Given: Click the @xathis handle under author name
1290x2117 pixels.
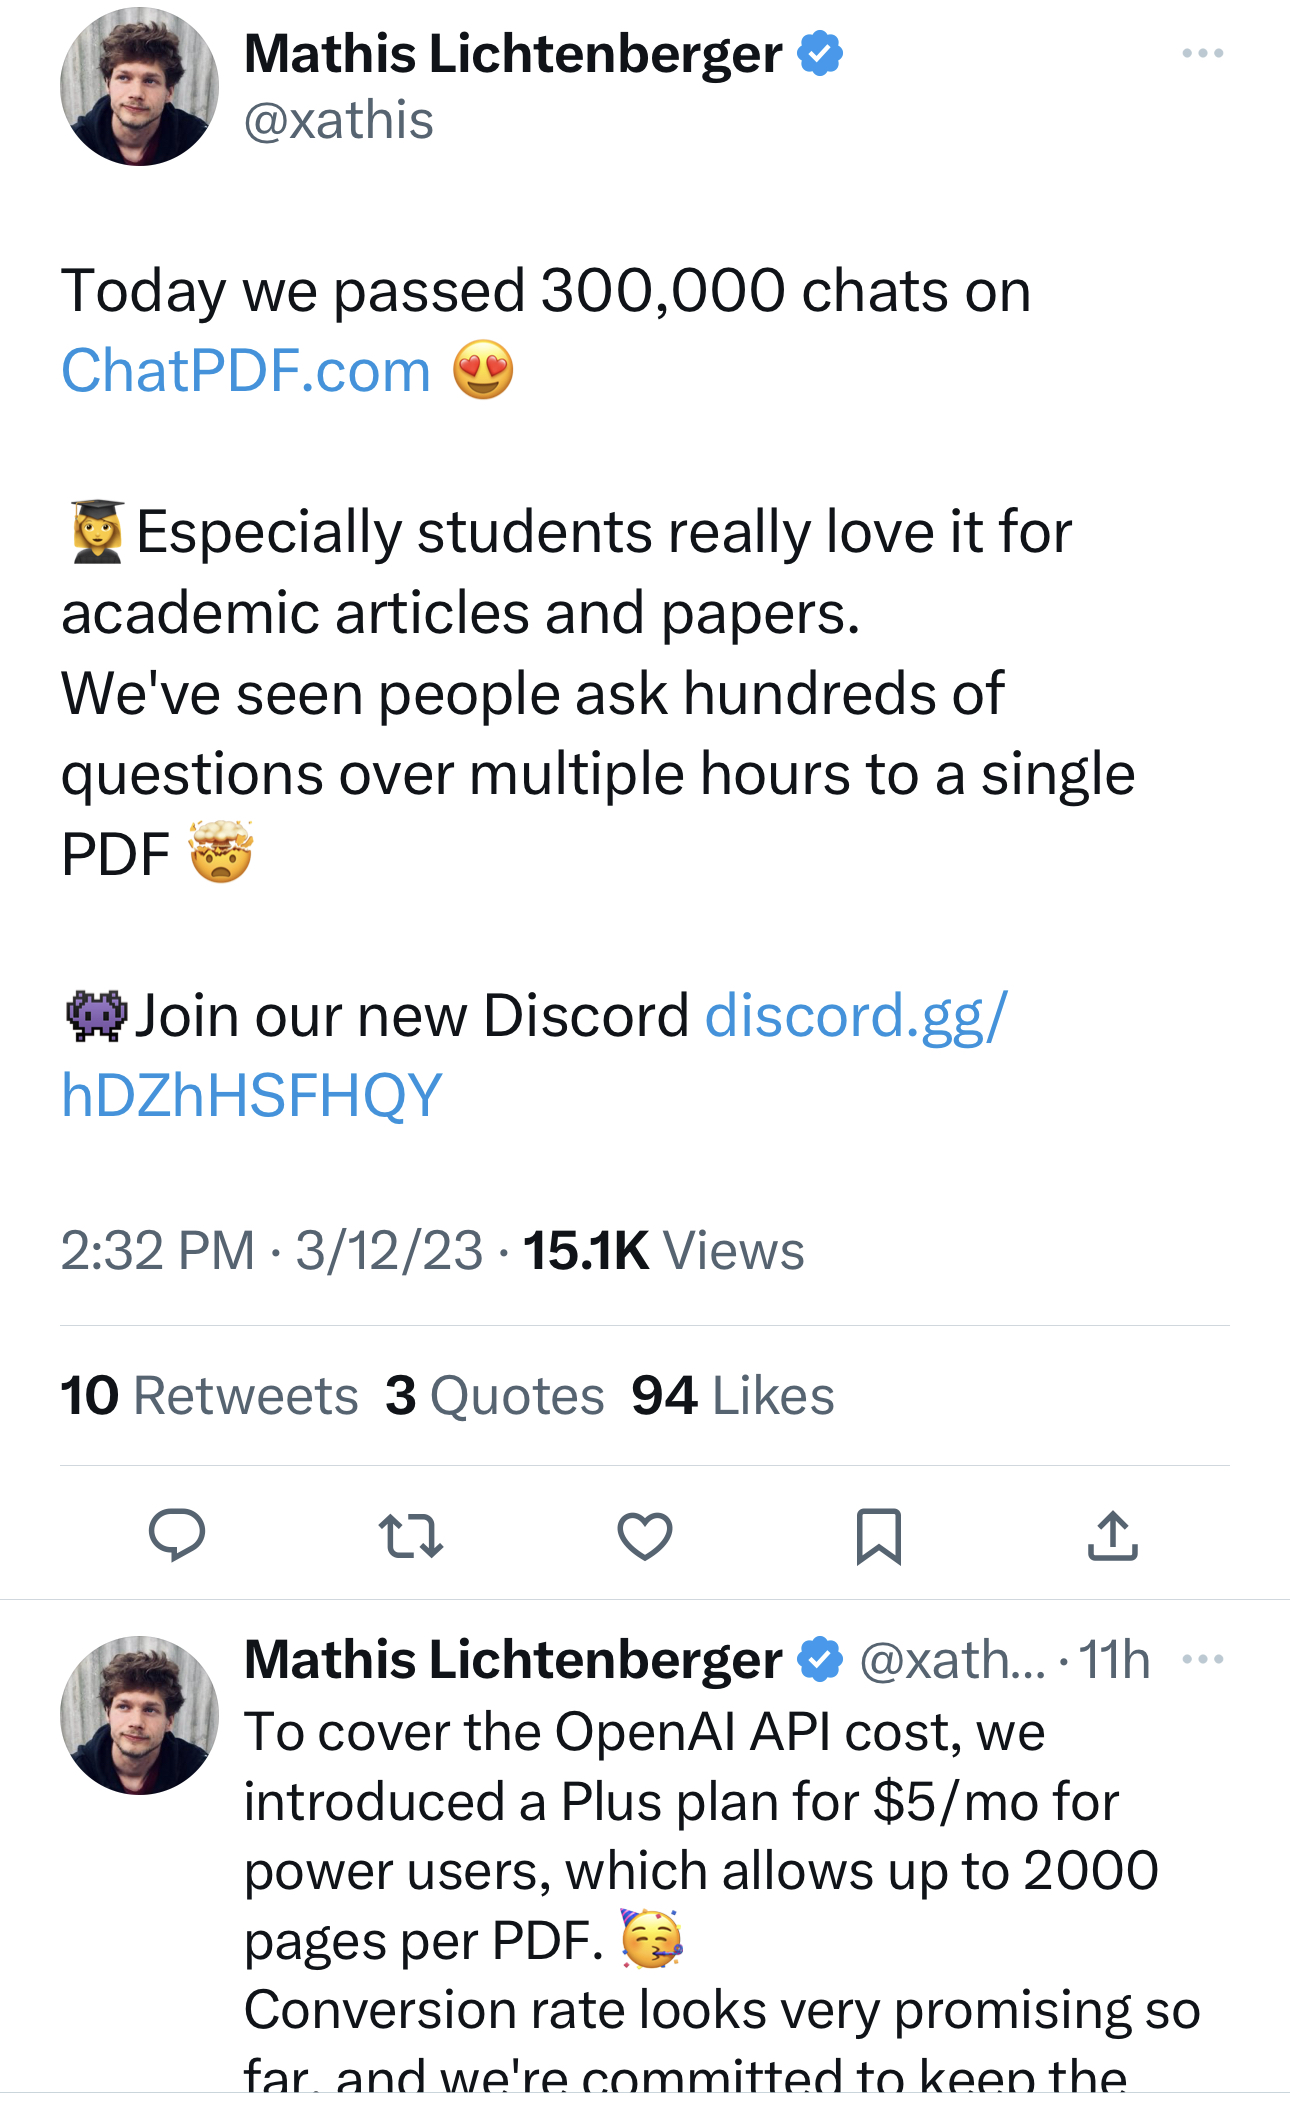Looking at the screenshot, I should (x=339, y=121).
